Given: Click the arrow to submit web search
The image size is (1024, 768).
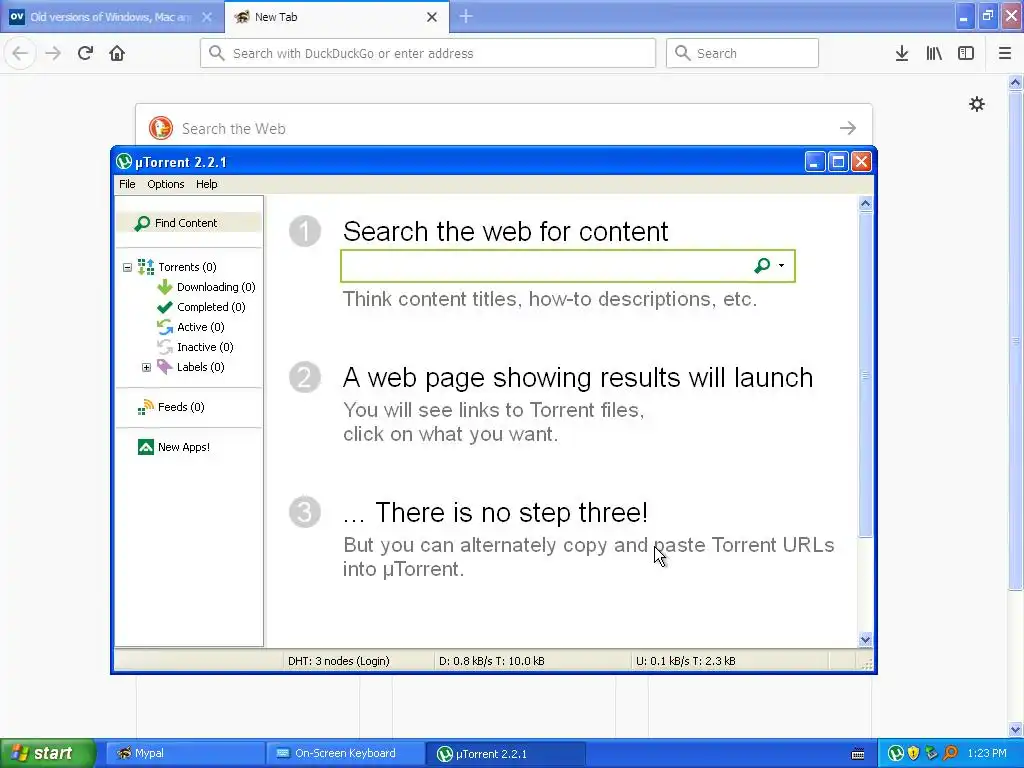Looking at the screenshot, I should (x=848, y=128).
